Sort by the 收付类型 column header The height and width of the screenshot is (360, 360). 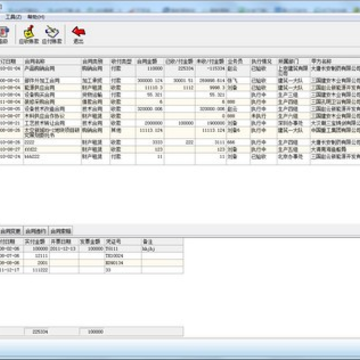tap(123, 62)
